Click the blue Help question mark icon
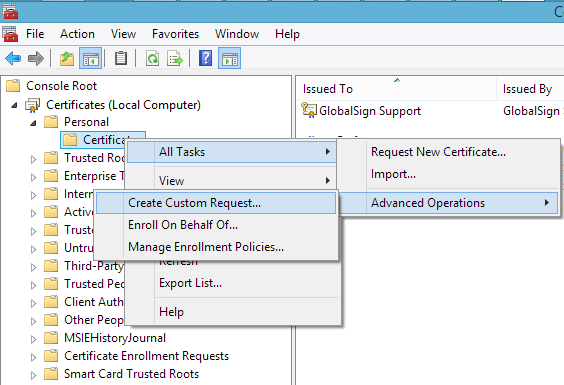Image resolution: width=564 pixels, height=385 pixels. tap(205, 58)
